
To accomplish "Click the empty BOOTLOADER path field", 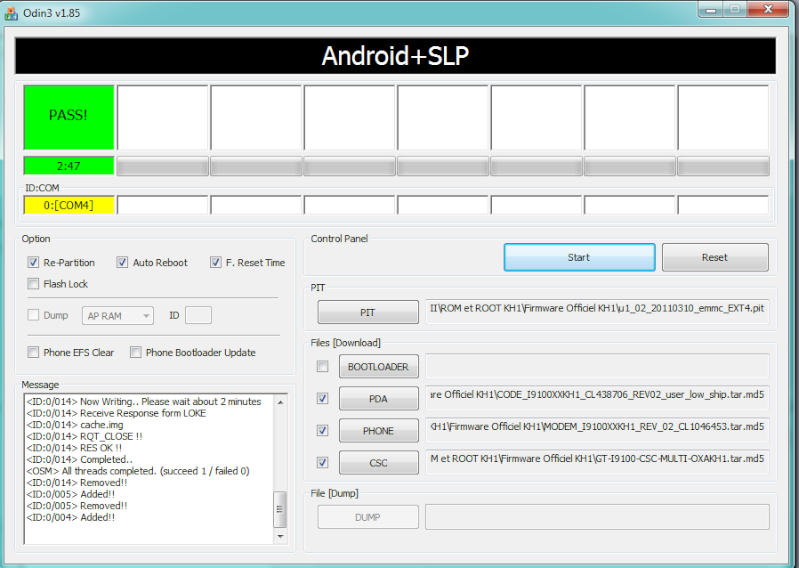I will (x=597, y=366).
